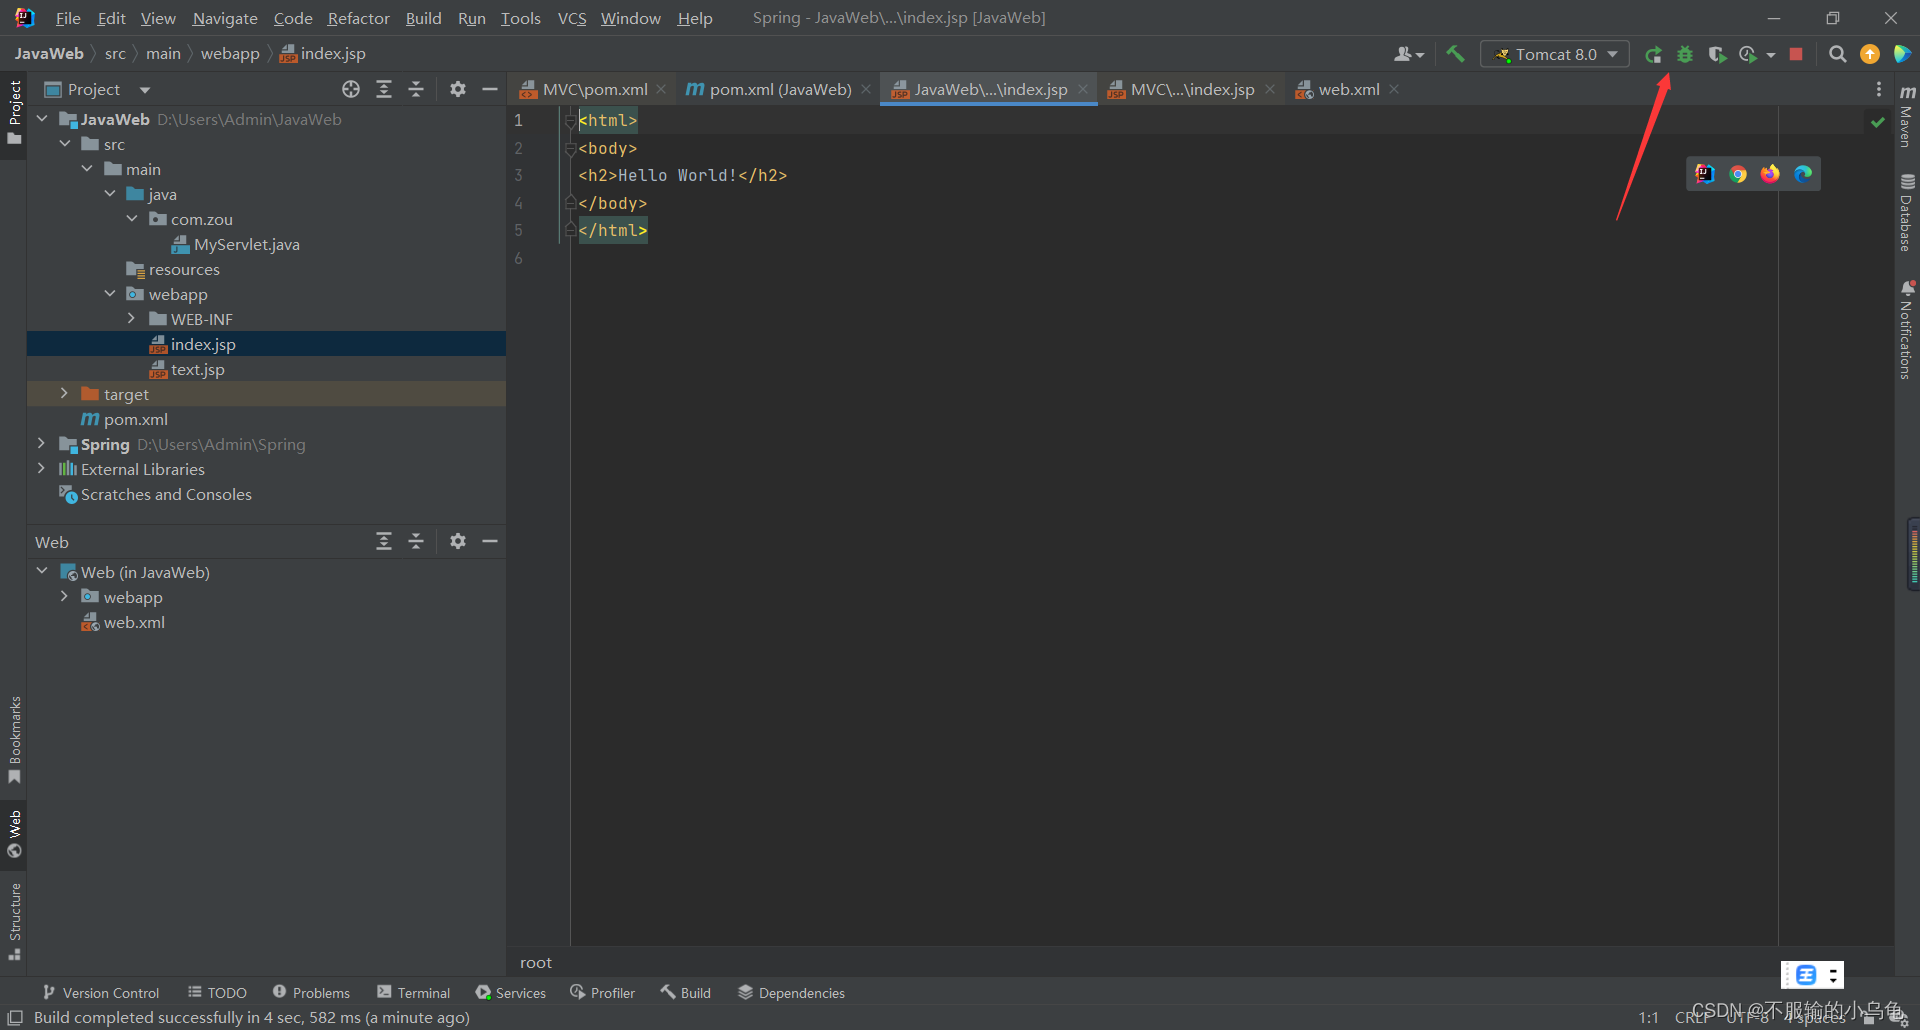Image resolution: width=1920 pixels, height=1030 pixels.
Task: Collapse the JavaWeb project root
Action: (42, 119)
